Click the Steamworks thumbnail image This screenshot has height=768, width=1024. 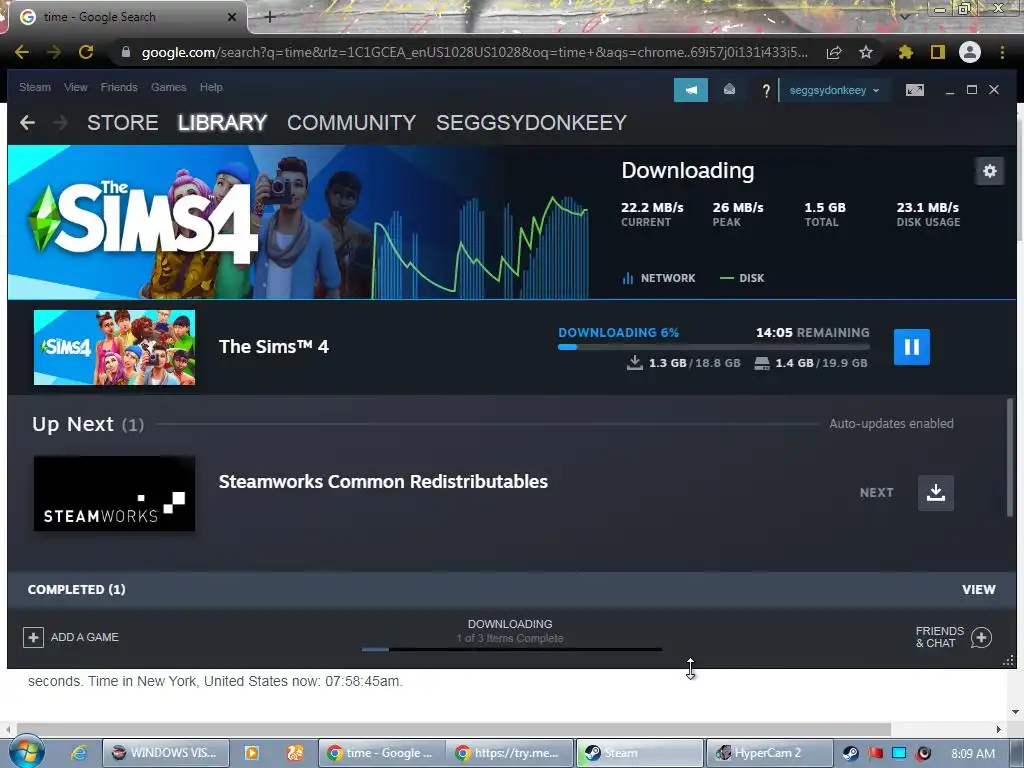[114, 494]
